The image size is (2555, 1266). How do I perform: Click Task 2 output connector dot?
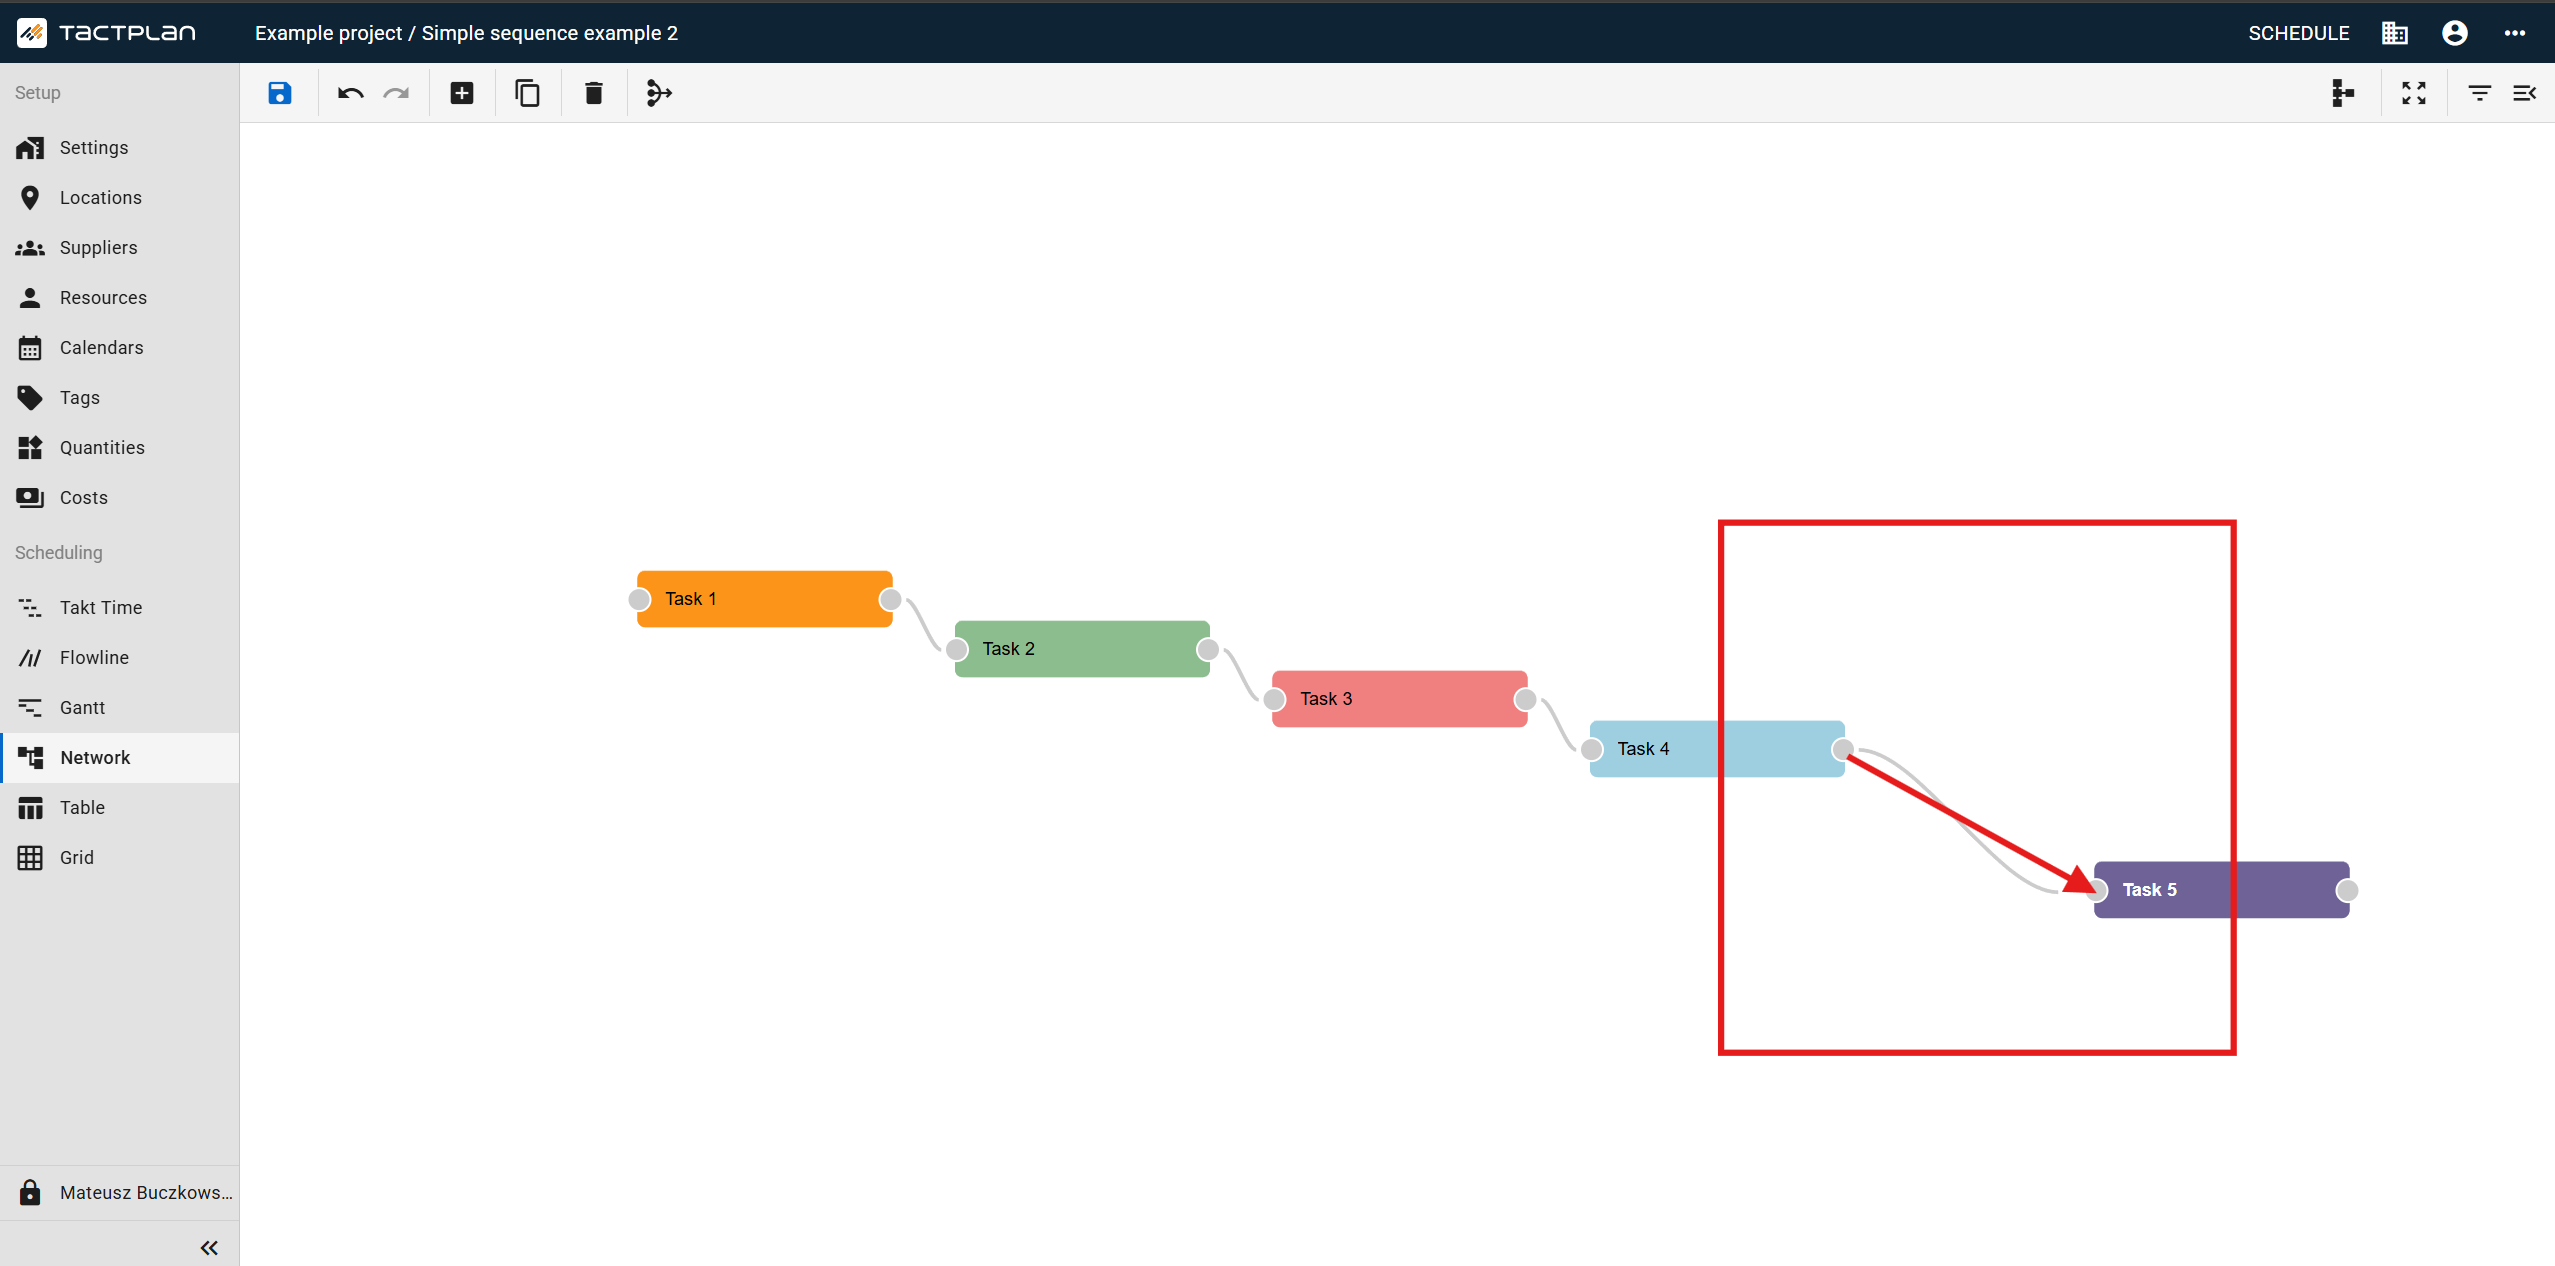tap(1208, 649)
